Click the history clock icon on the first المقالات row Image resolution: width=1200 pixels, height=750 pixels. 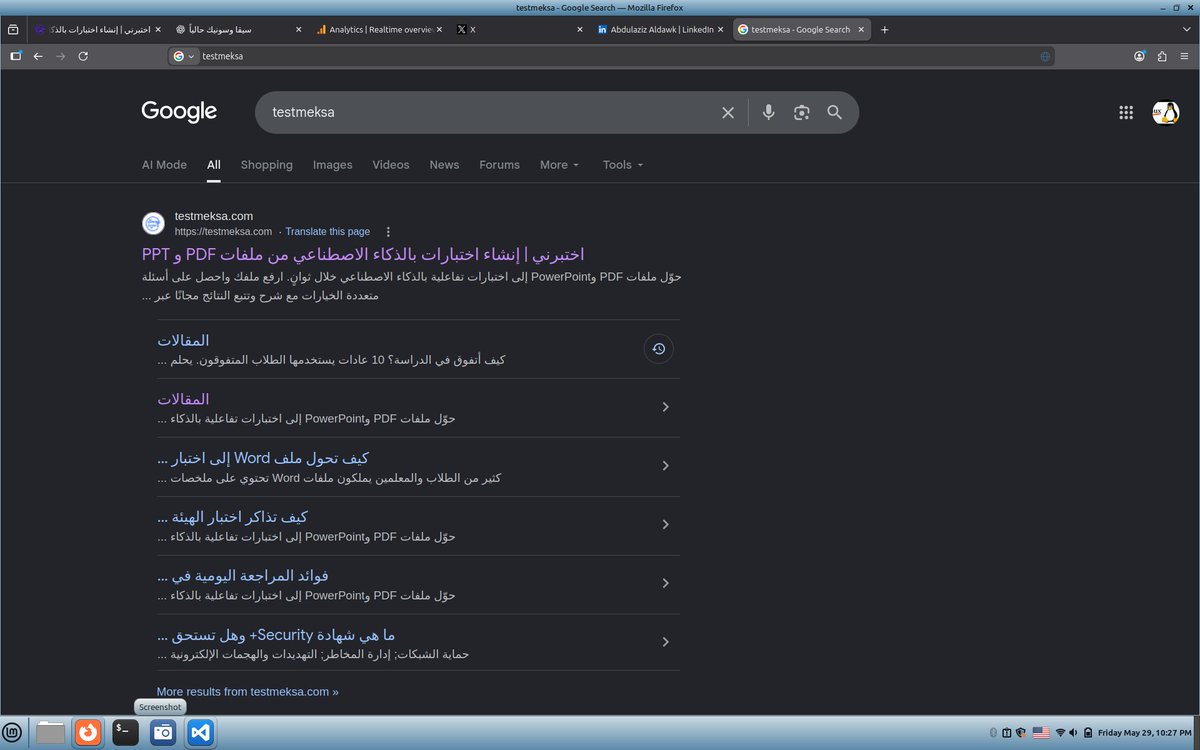658,349
